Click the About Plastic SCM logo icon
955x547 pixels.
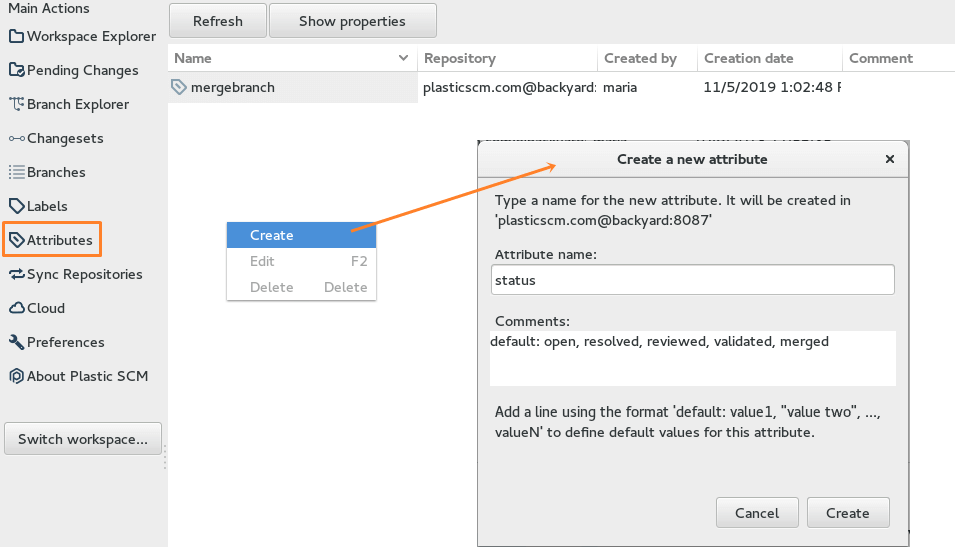pos(16,376)
